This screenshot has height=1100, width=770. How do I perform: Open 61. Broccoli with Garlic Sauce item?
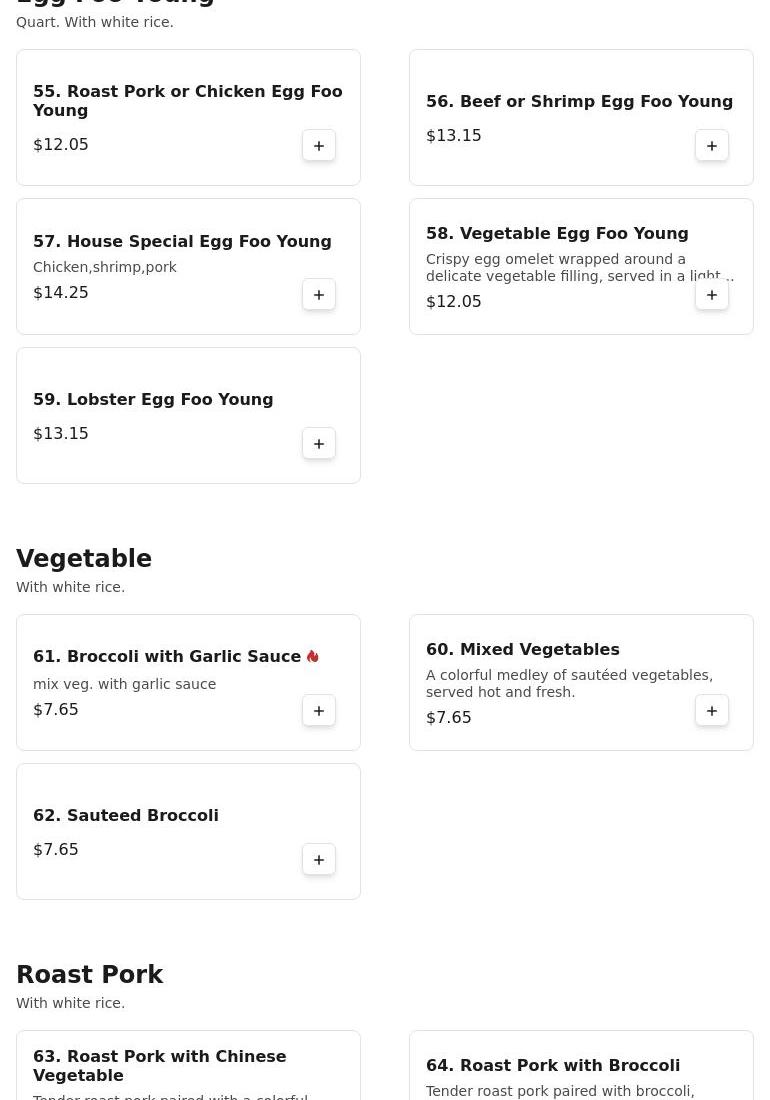click(167, 656)
